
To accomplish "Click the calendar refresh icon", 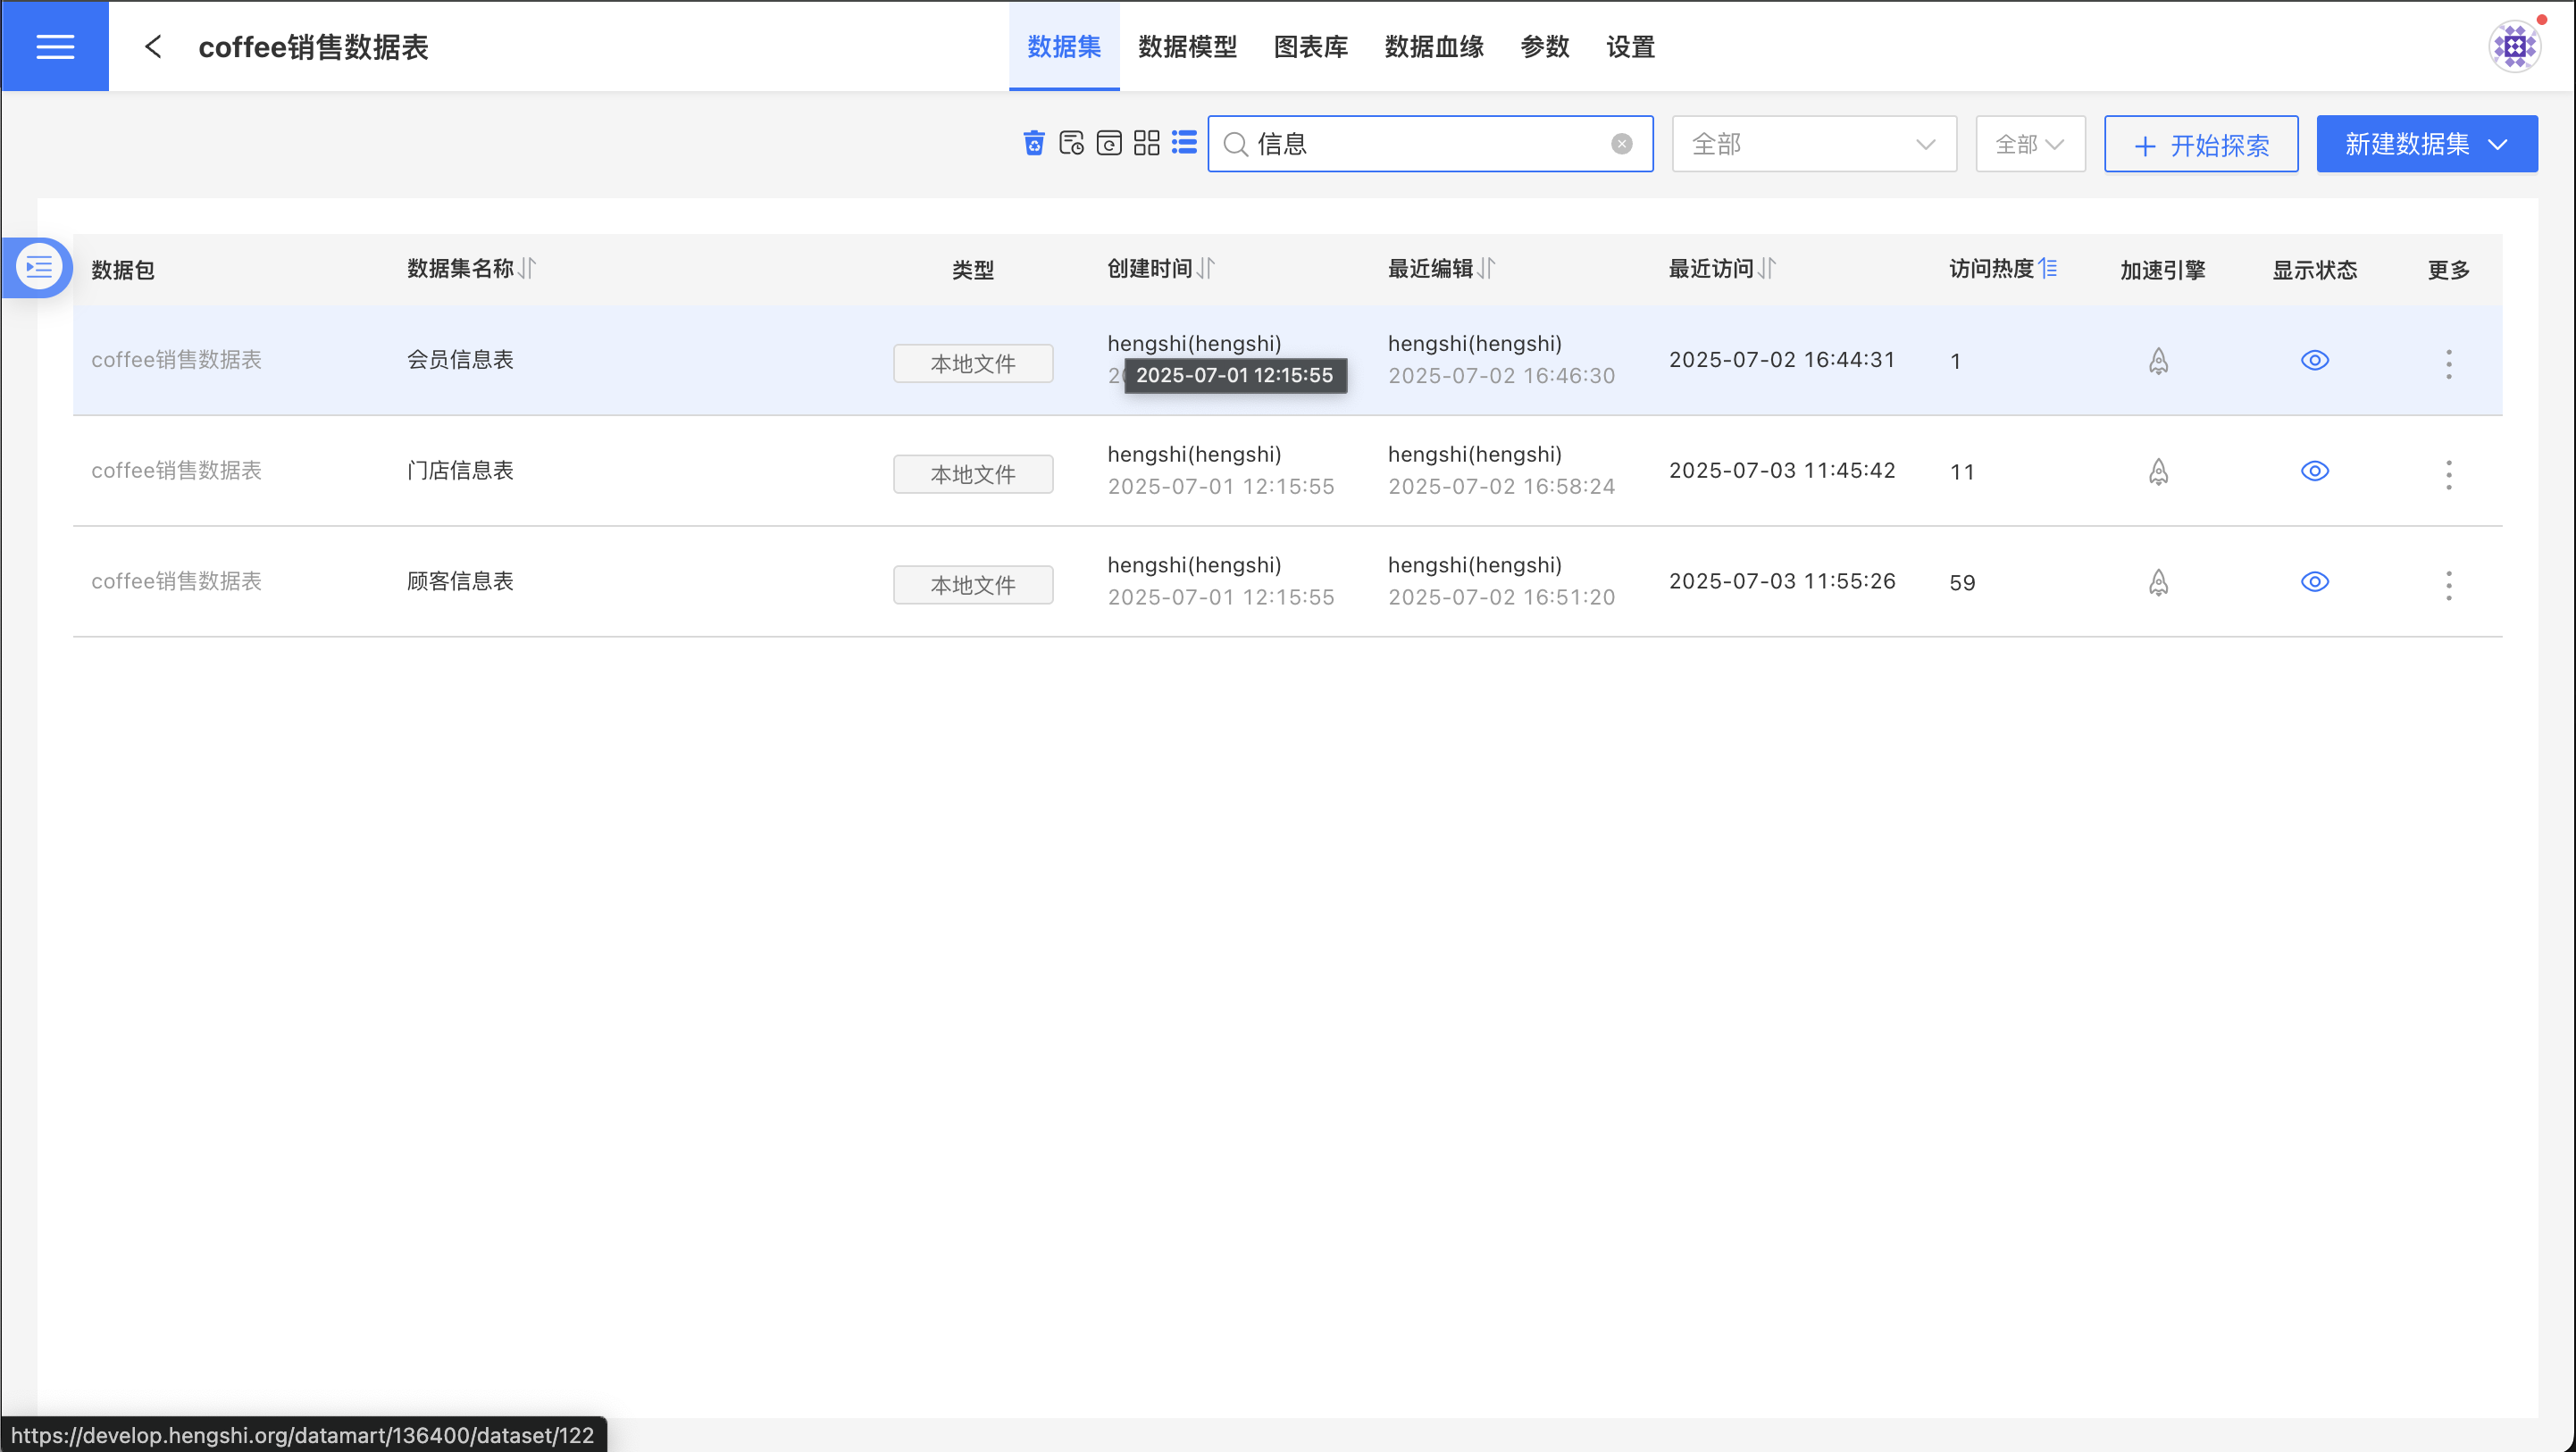I will point(1109,143).
